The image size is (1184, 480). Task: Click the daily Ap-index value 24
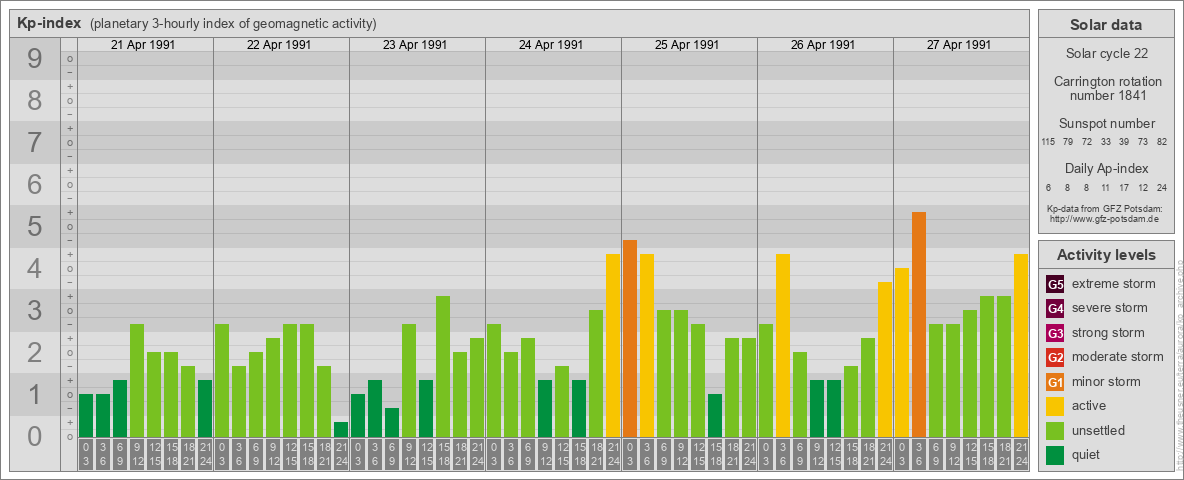tap(1161, 187)
